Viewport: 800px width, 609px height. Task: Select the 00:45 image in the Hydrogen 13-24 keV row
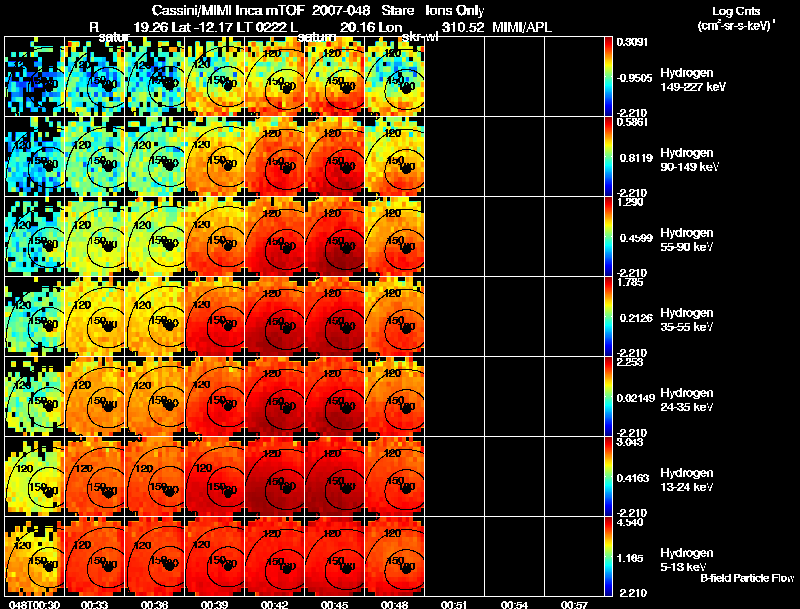pos(334,476)
